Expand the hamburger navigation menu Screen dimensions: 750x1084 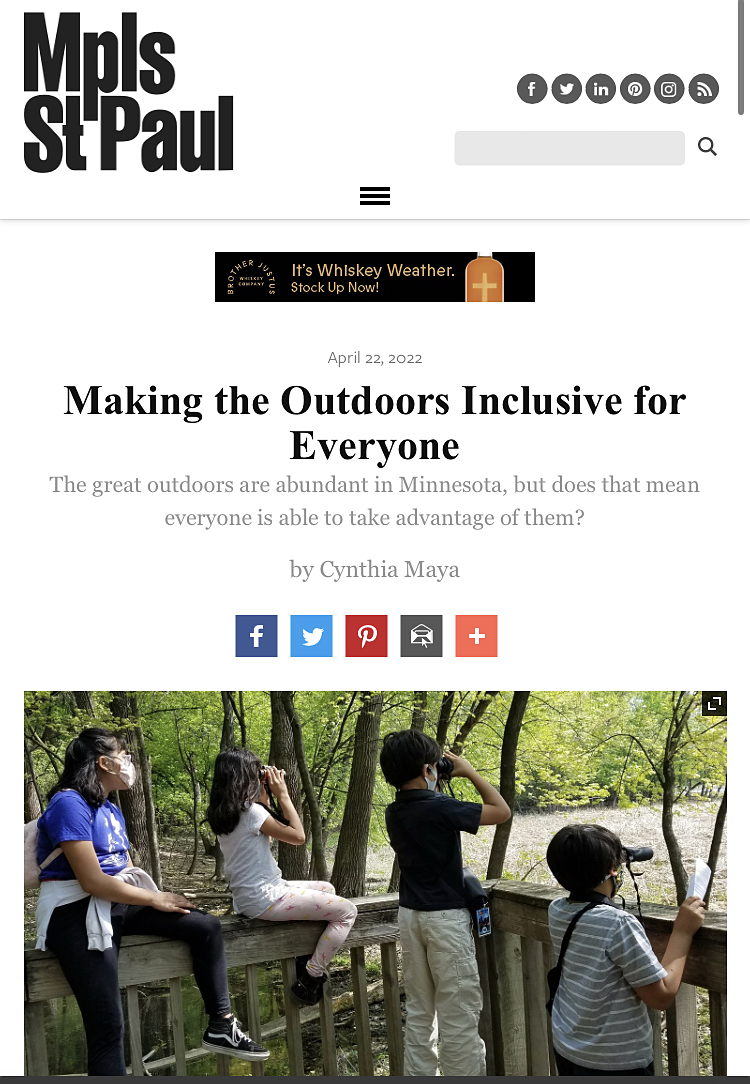coord(375,196)
